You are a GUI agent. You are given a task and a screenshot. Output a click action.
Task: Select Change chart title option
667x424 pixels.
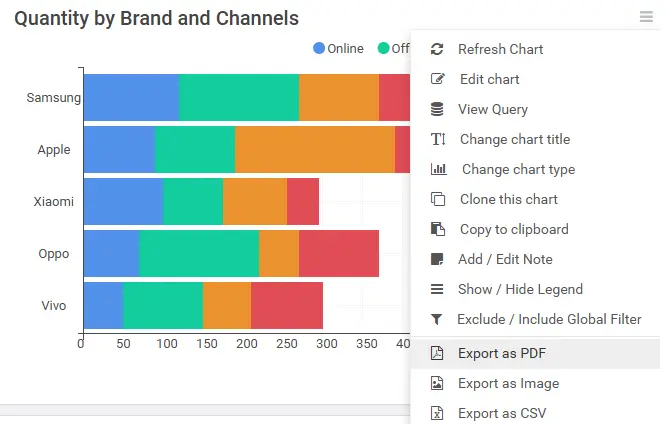point(535,139)
